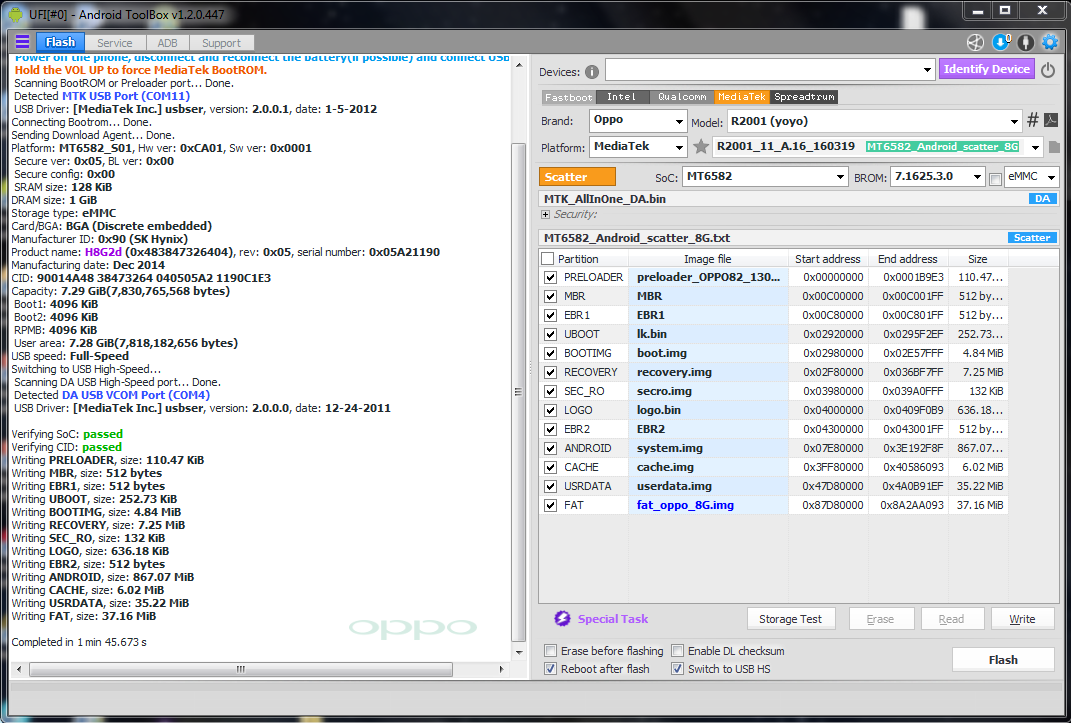Click the Erase button
The width and height of the screenshot is (1071, 723).
pos(880,619)
